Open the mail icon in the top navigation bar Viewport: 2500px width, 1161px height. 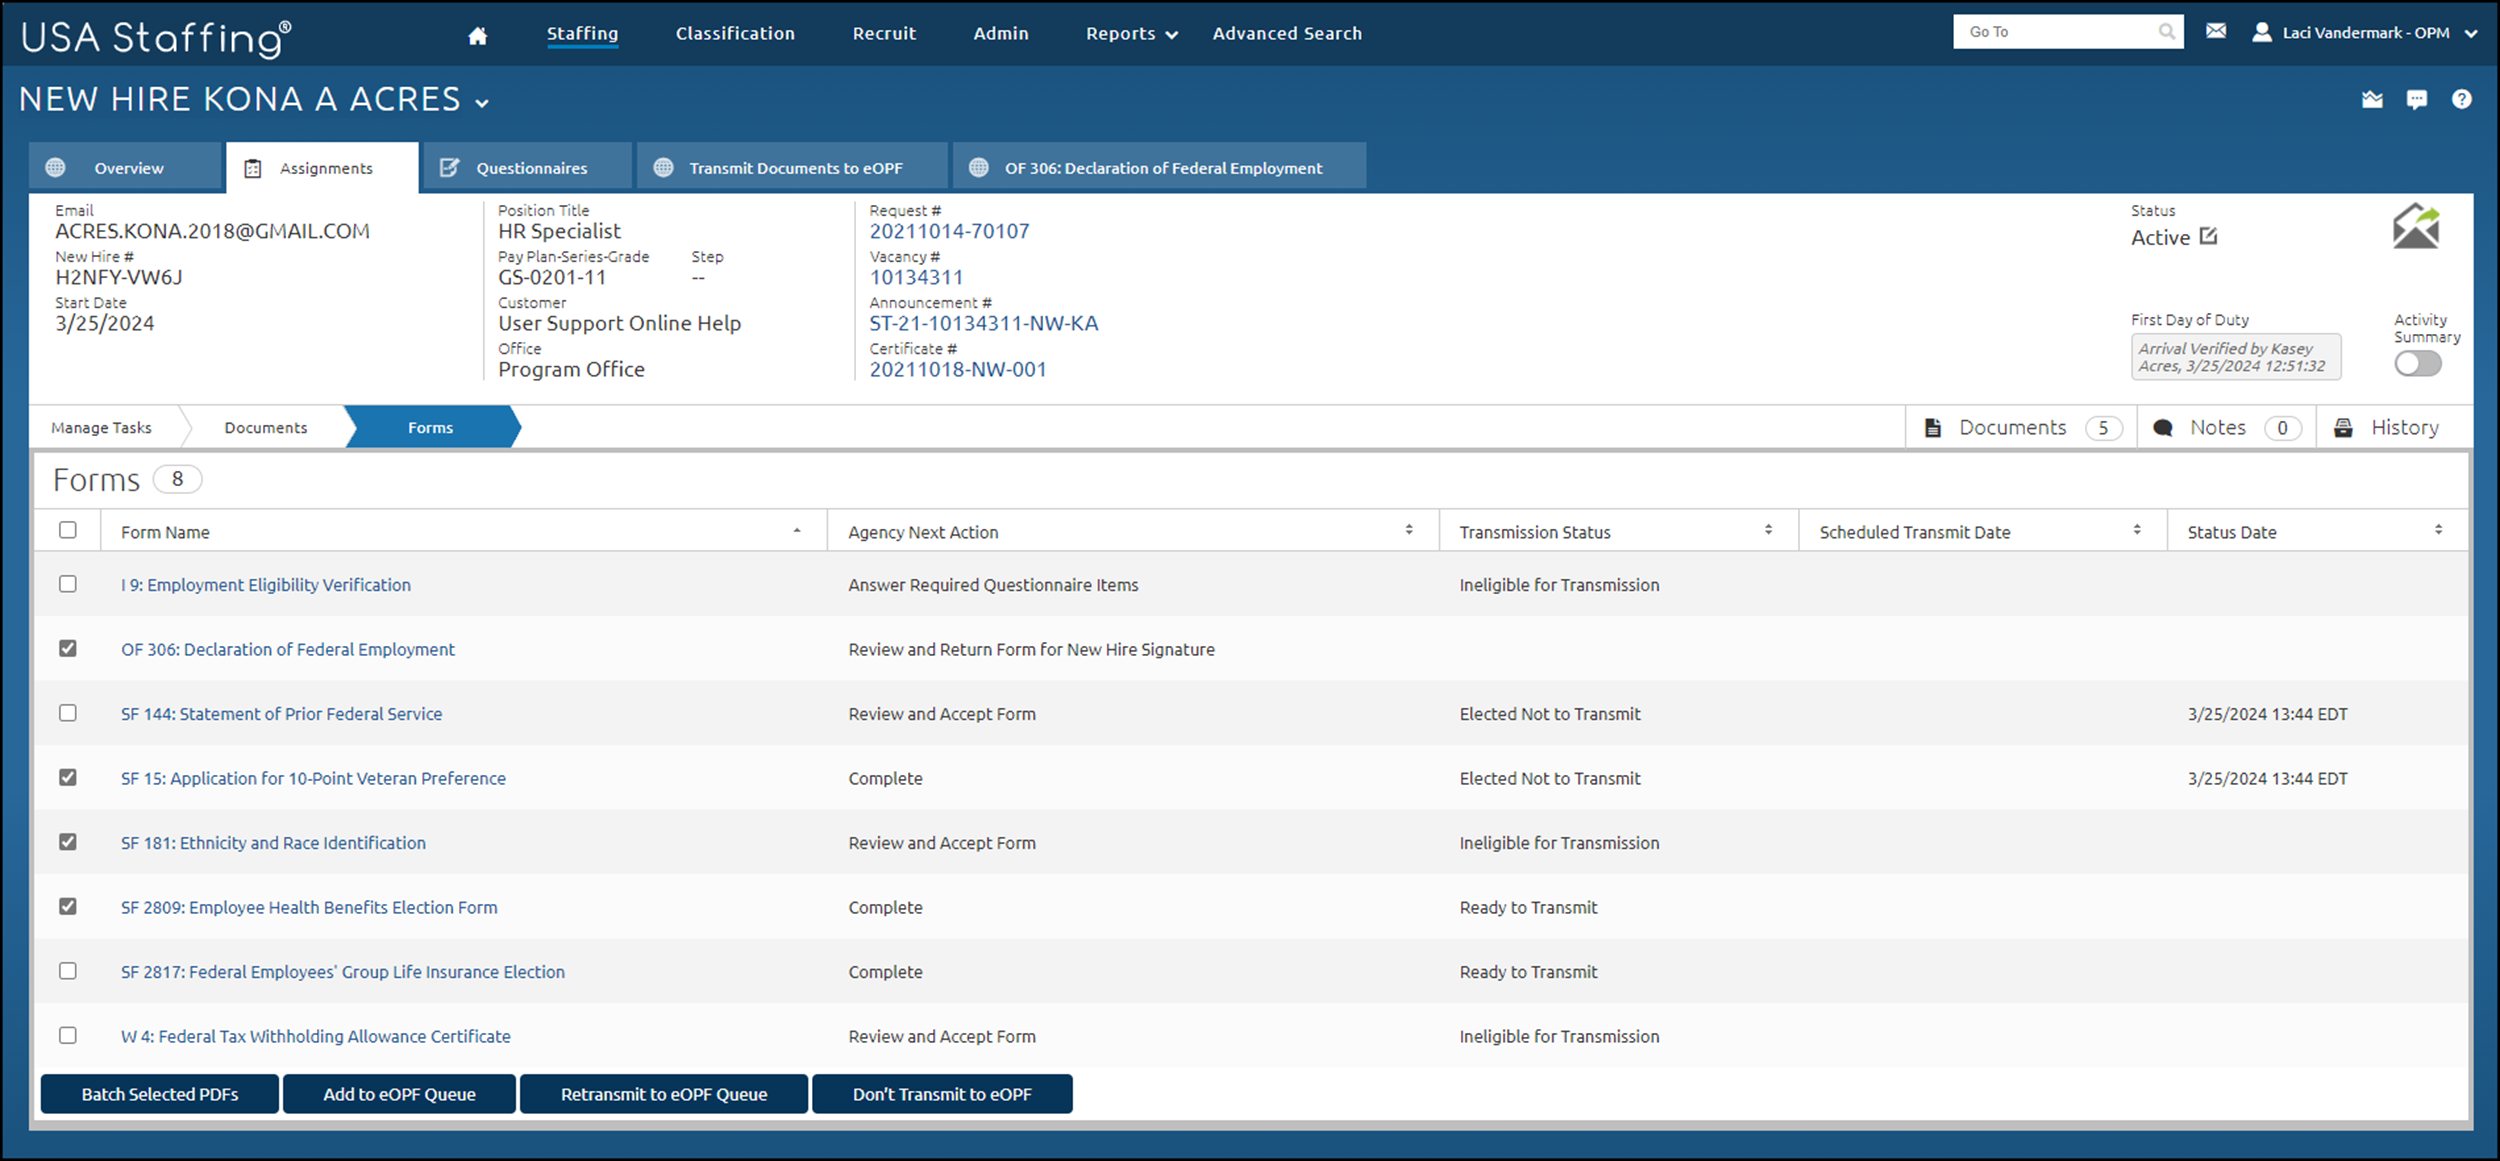pyautogui.click(x=2216, y=31)
